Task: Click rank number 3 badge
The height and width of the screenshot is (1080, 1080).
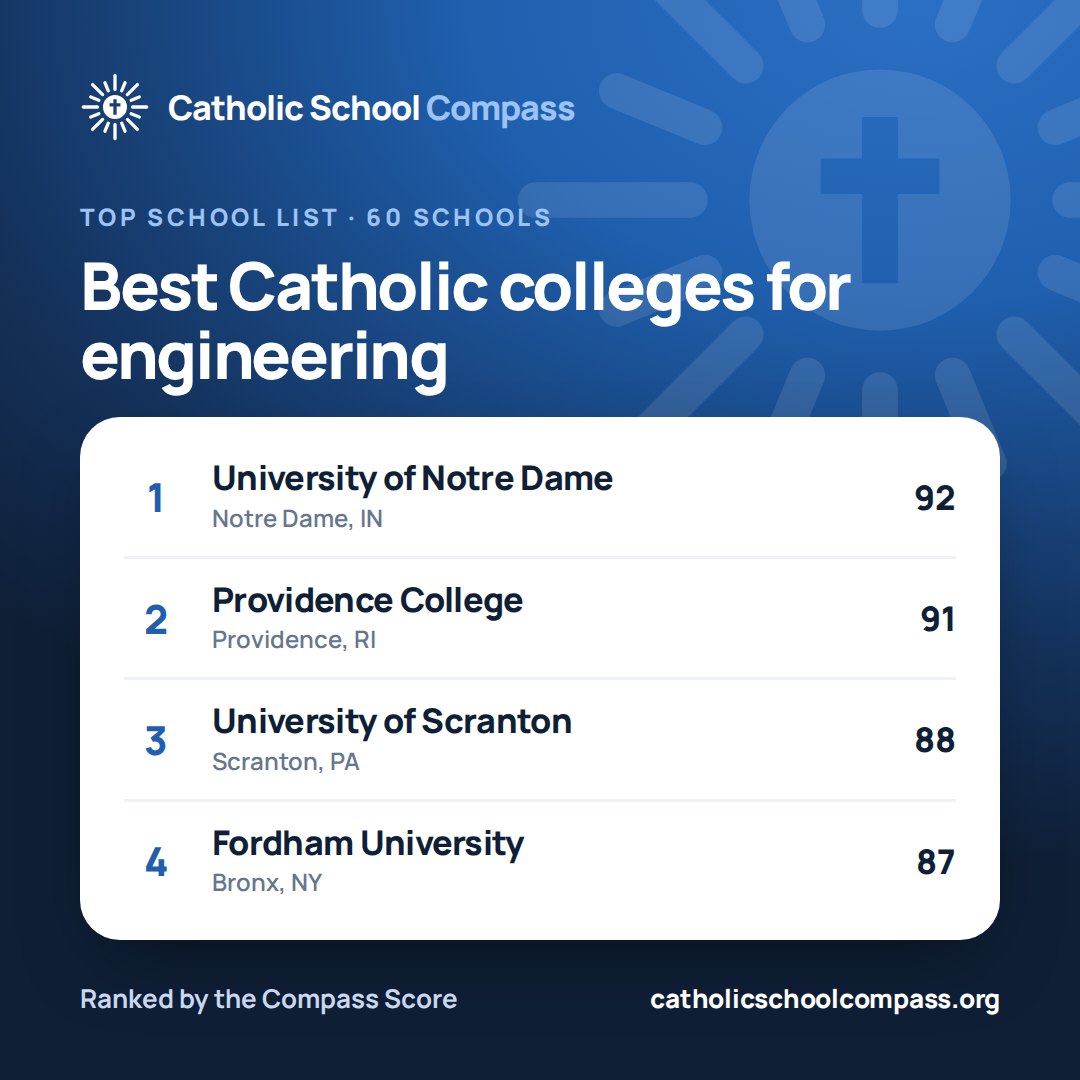Action: click(x=156, y=740)
